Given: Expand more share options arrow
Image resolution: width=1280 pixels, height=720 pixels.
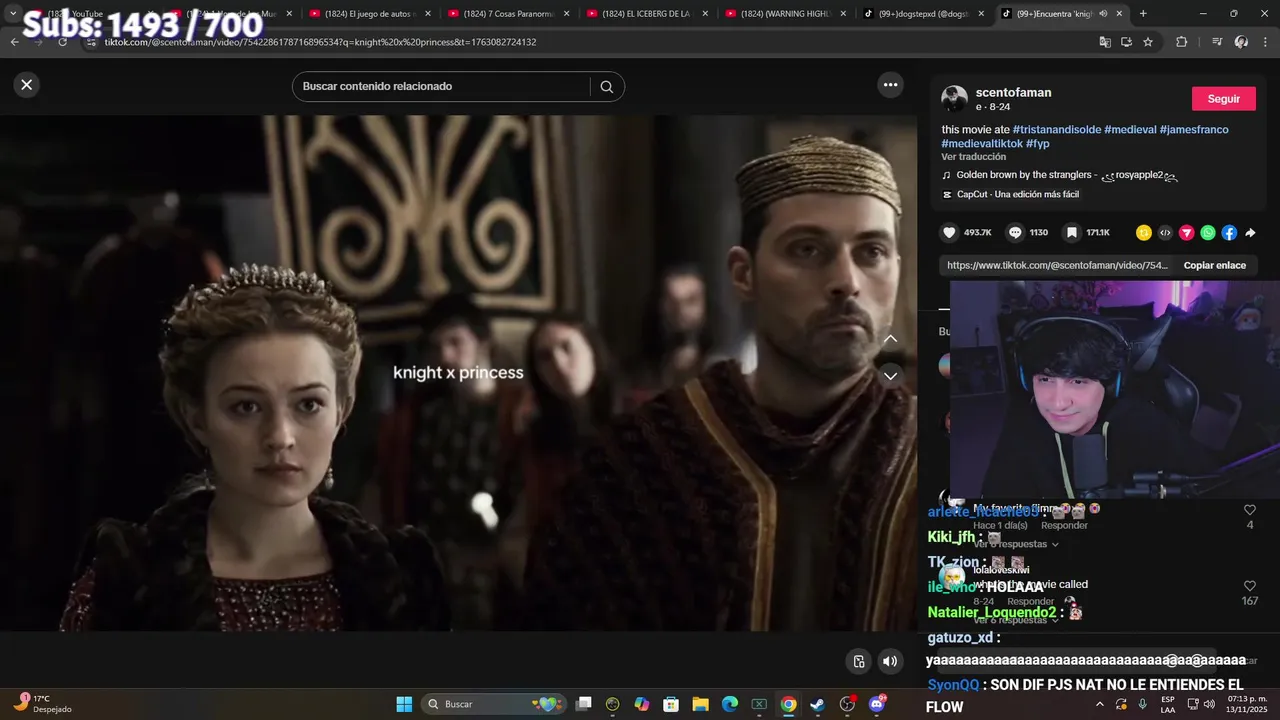Looking at the screenshot, I should pos(1250,233).
